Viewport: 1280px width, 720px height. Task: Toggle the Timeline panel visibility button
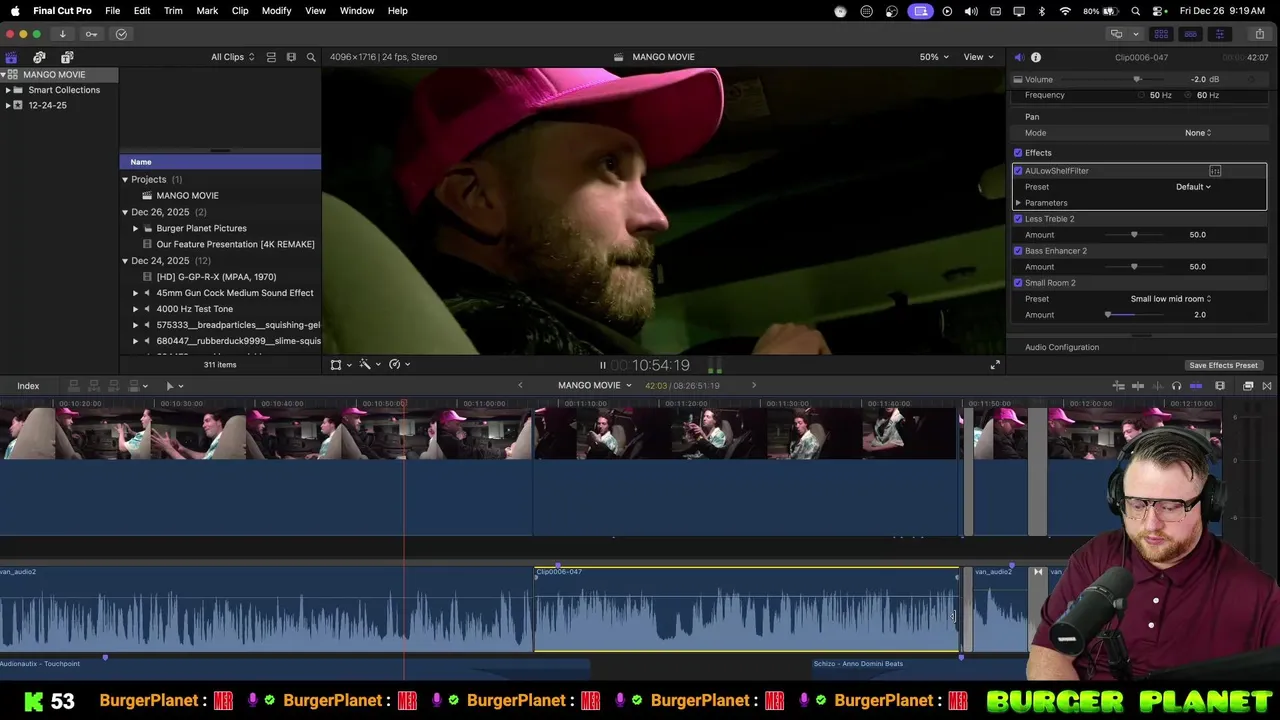click(x=1191, y=34)
